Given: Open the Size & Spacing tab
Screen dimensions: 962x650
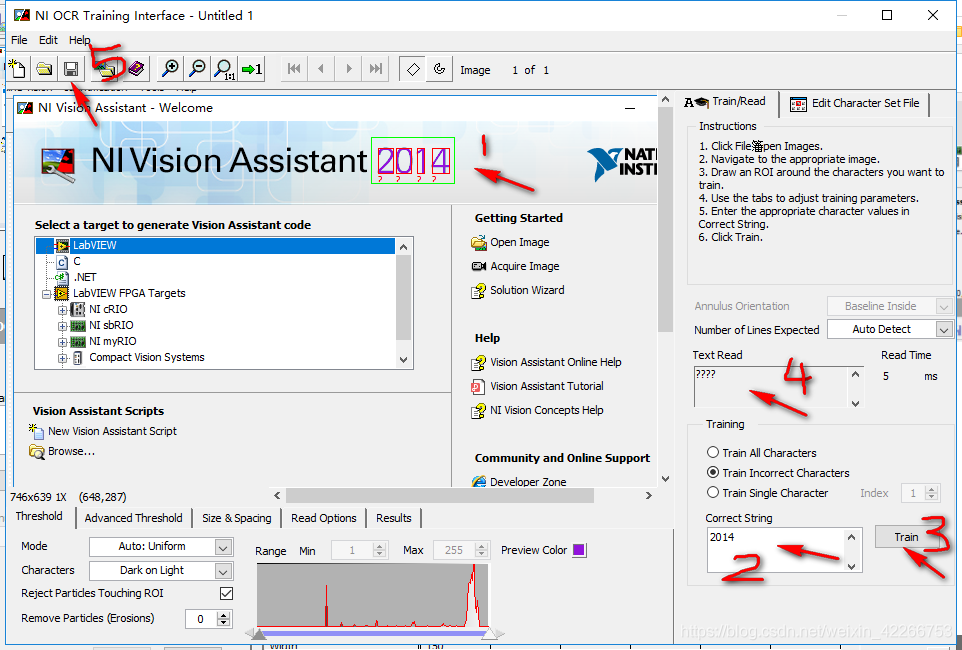Looking at the screenshot, I should (x=236, y=518).
